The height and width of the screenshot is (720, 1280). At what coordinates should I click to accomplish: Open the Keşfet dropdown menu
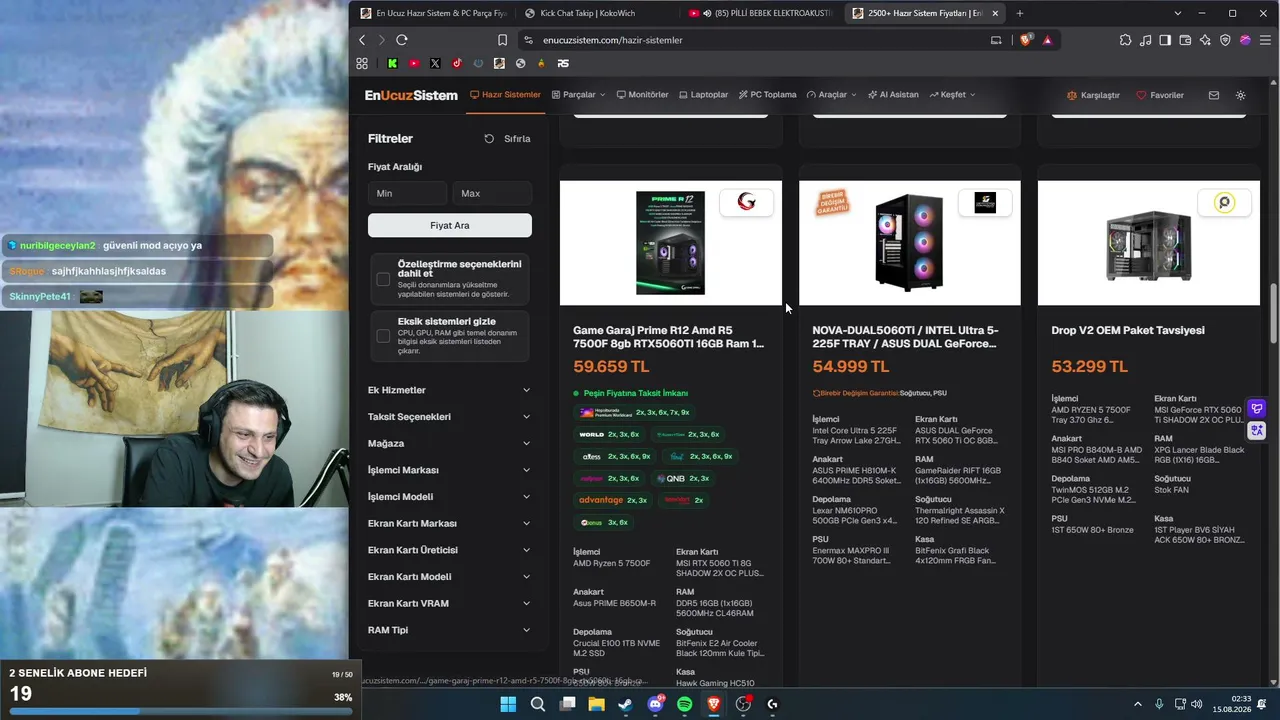coord(952,95)
